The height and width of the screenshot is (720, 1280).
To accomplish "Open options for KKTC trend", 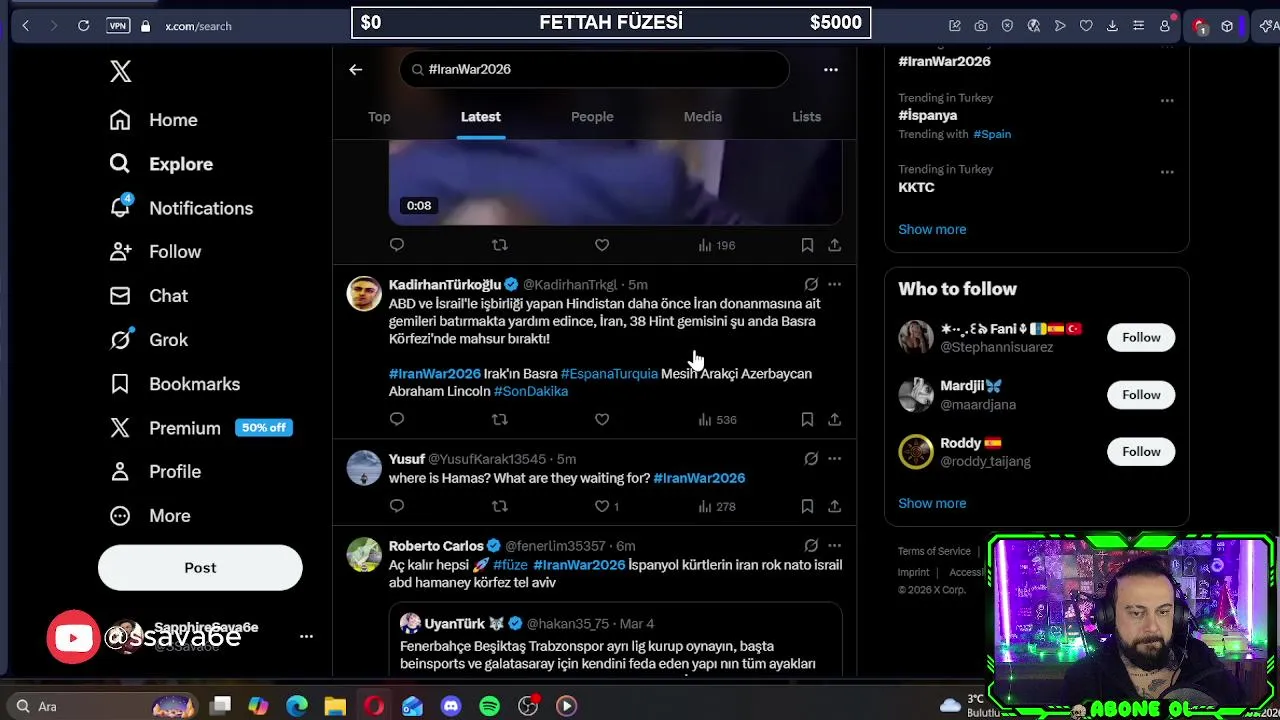I will point(1167,172).
